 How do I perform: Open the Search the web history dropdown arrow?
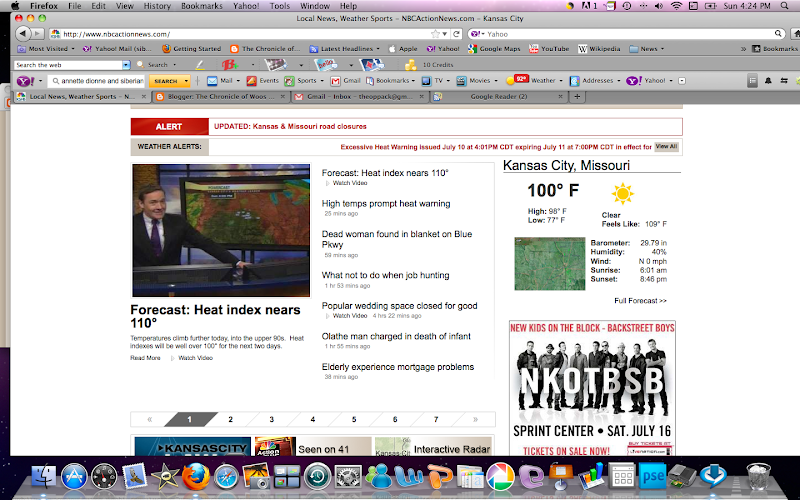(126, 65)
